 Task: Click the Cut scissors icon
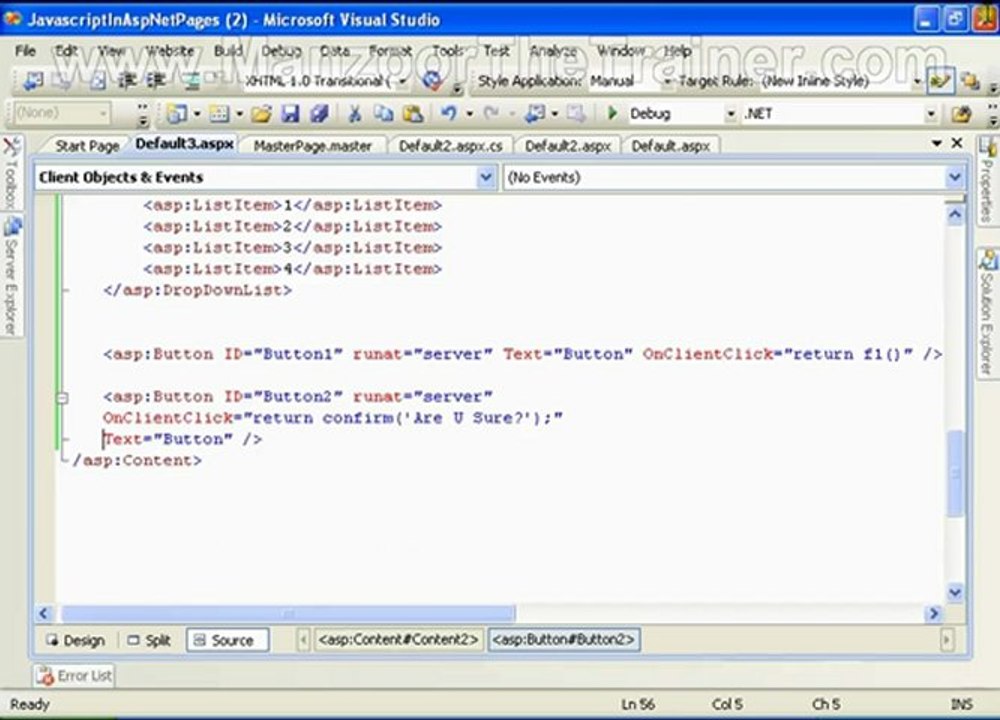coord(355,114)
